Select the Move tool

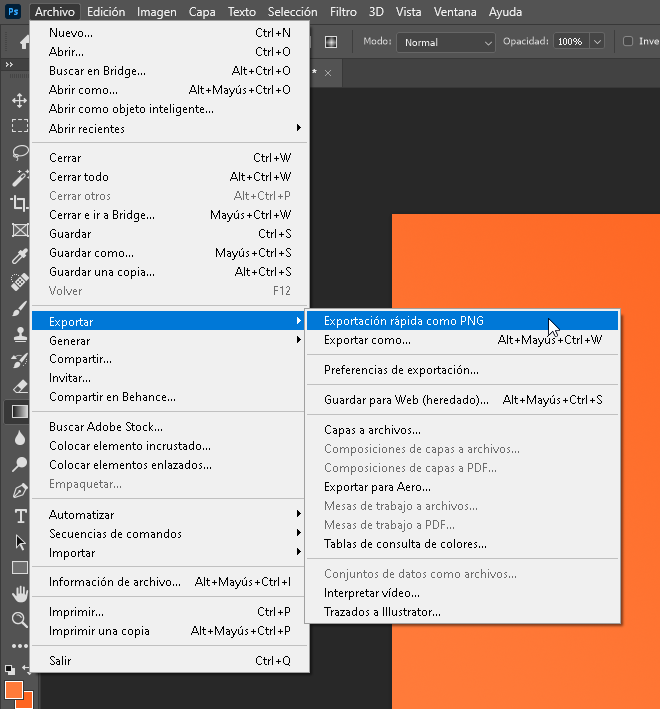[x=19, y=100]
